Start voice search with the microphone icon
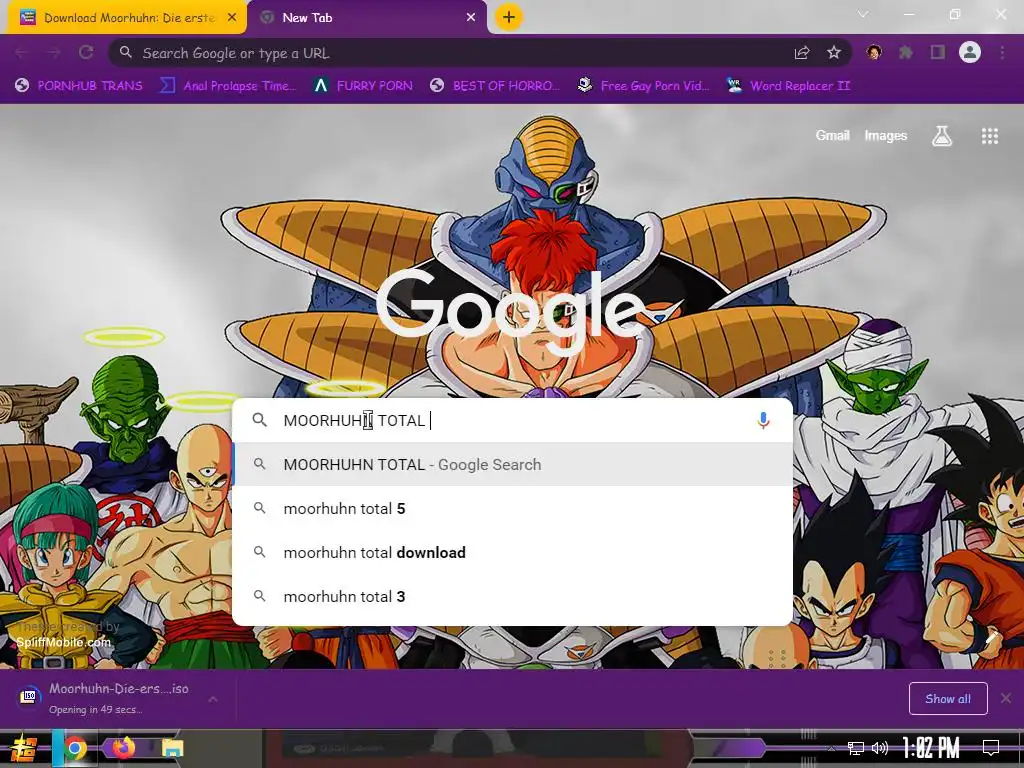This screenshot has height=768, width=1024. 763,421
